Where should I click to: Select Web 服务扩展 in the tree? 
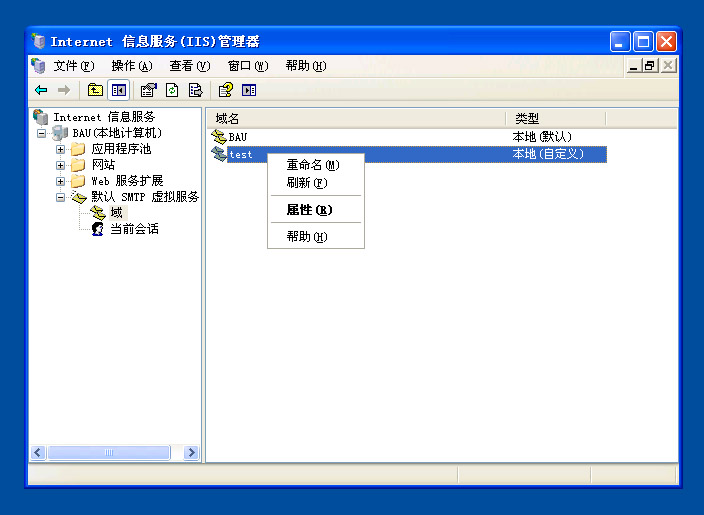[x=127, y=181]
